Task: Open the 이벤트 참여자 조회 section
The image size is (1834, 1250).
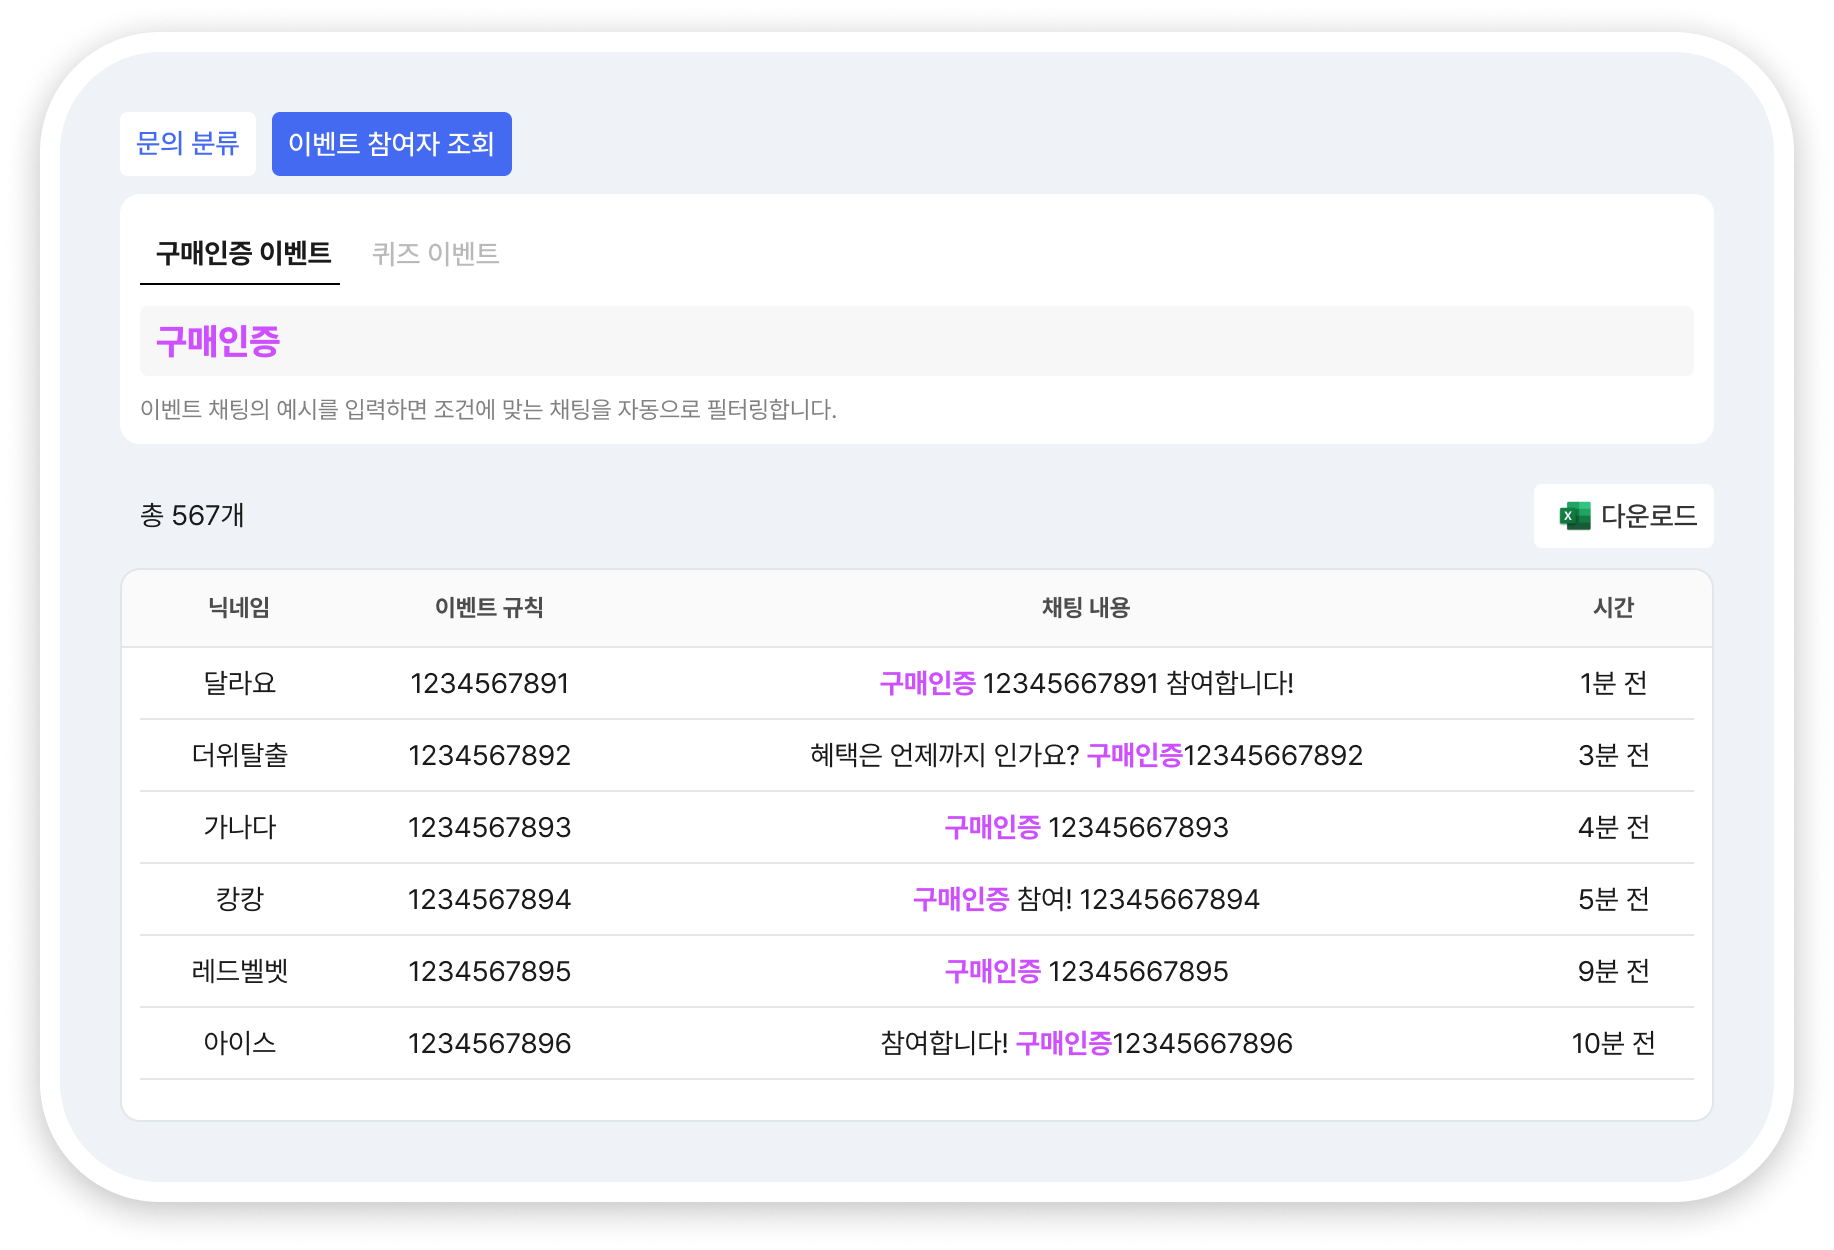Action: click(392, 143)
